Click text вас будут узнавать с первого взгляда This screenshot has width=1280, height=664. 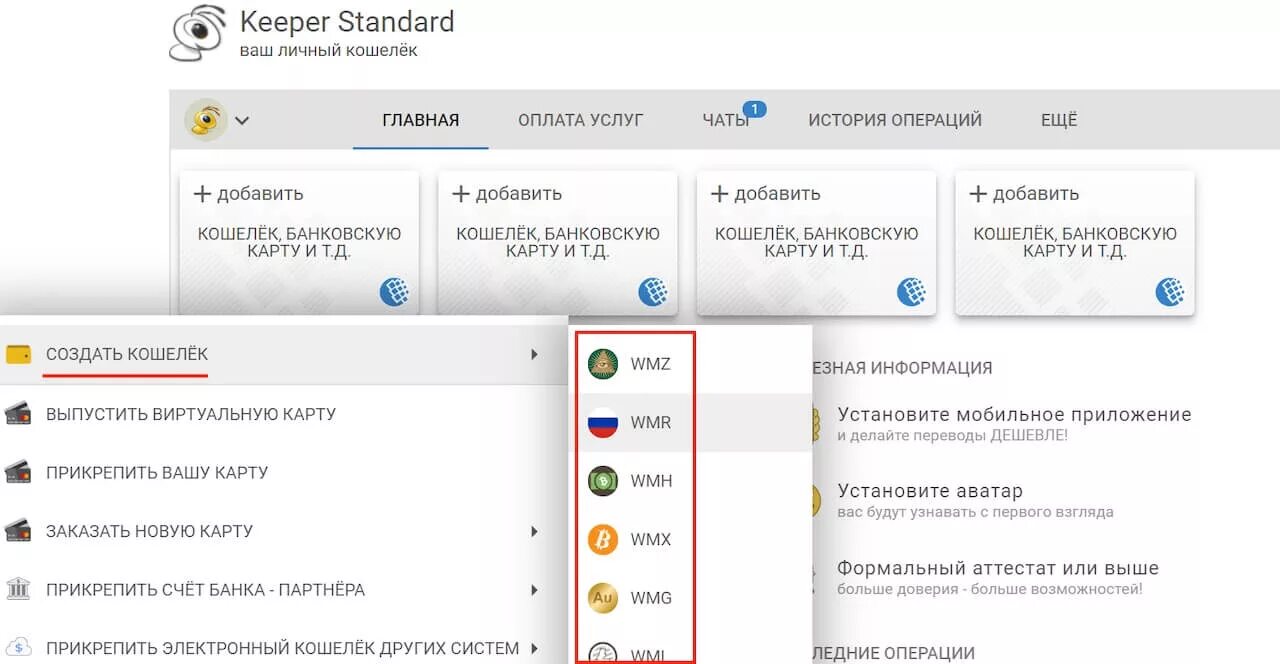point(975,512)
